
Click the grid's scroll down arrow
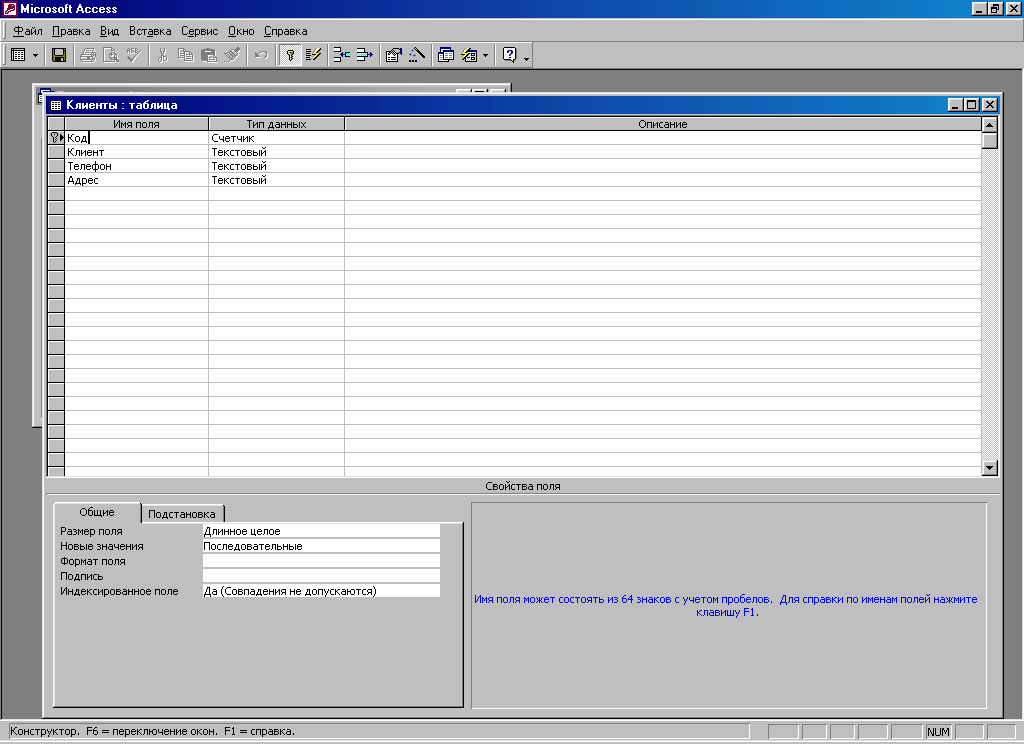click(x=990, y=467)
